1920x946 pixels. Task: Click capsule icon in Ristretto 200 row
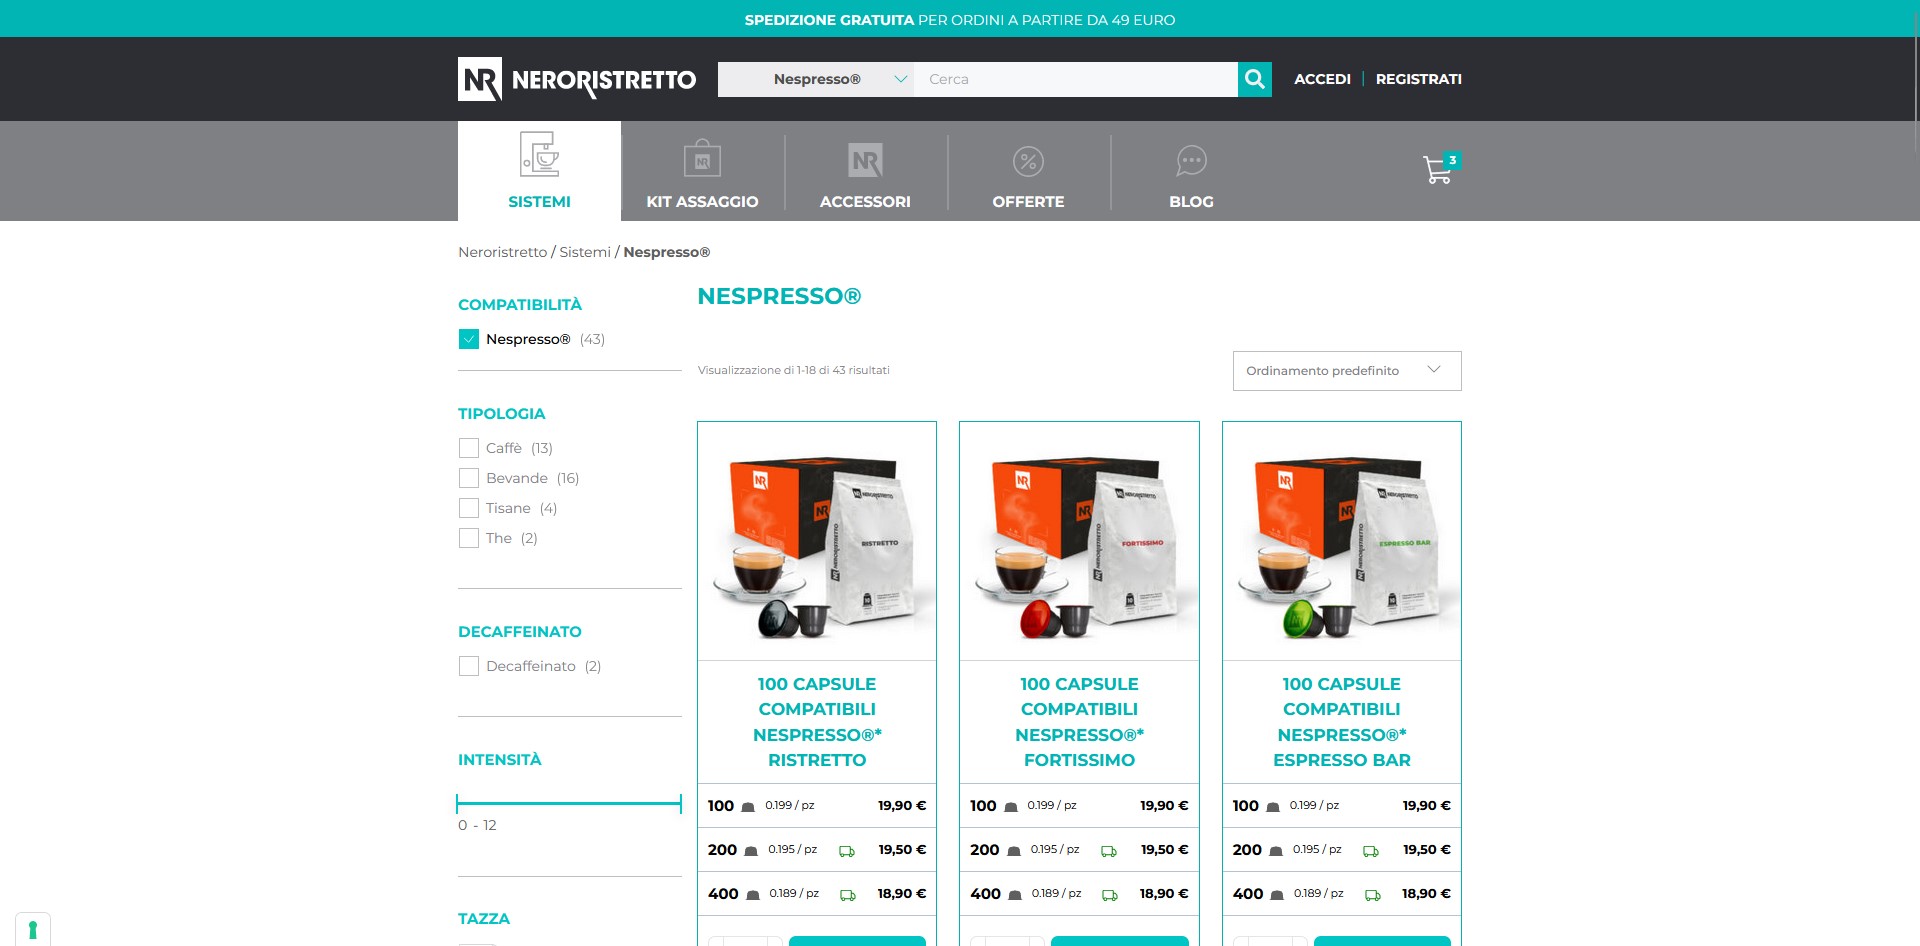(751, 851)
